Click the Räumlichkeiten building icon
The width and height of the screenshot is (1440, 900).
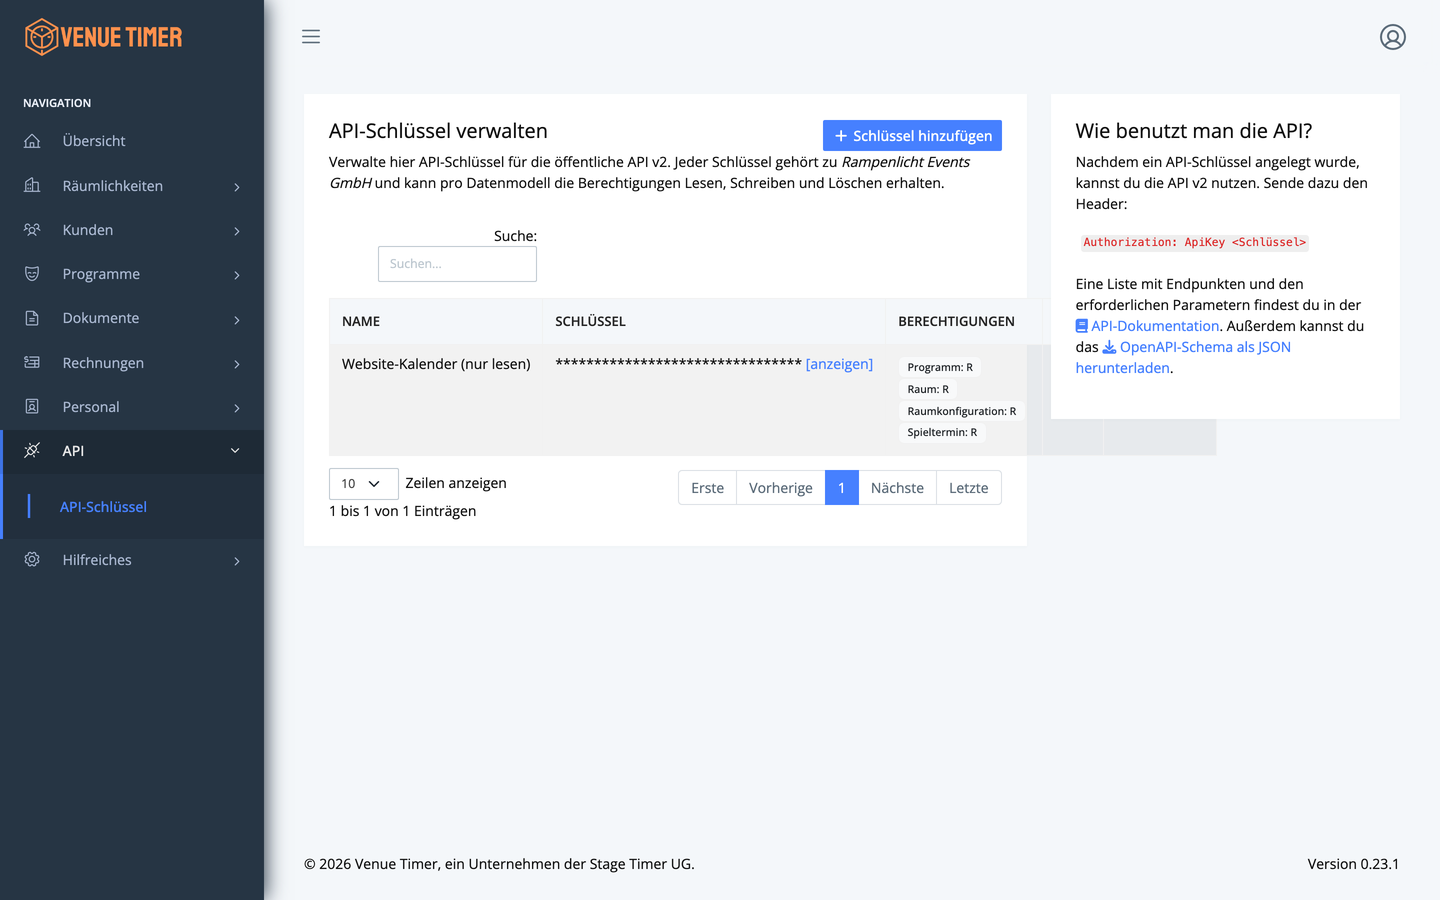[x=32, y=185]
